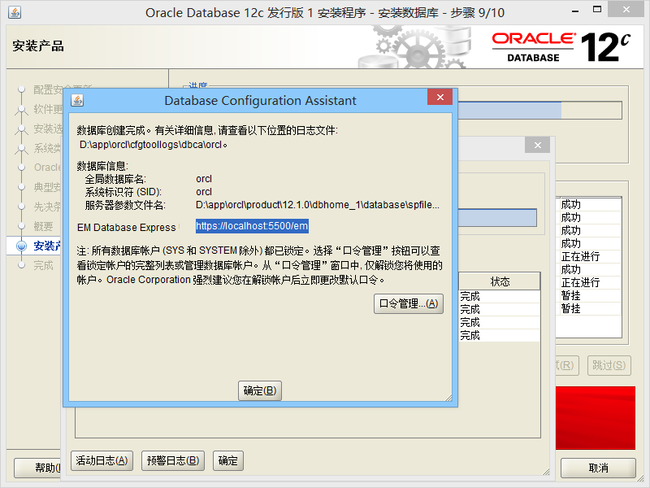Select the Oracle step in the sidebar

point(47,168)
